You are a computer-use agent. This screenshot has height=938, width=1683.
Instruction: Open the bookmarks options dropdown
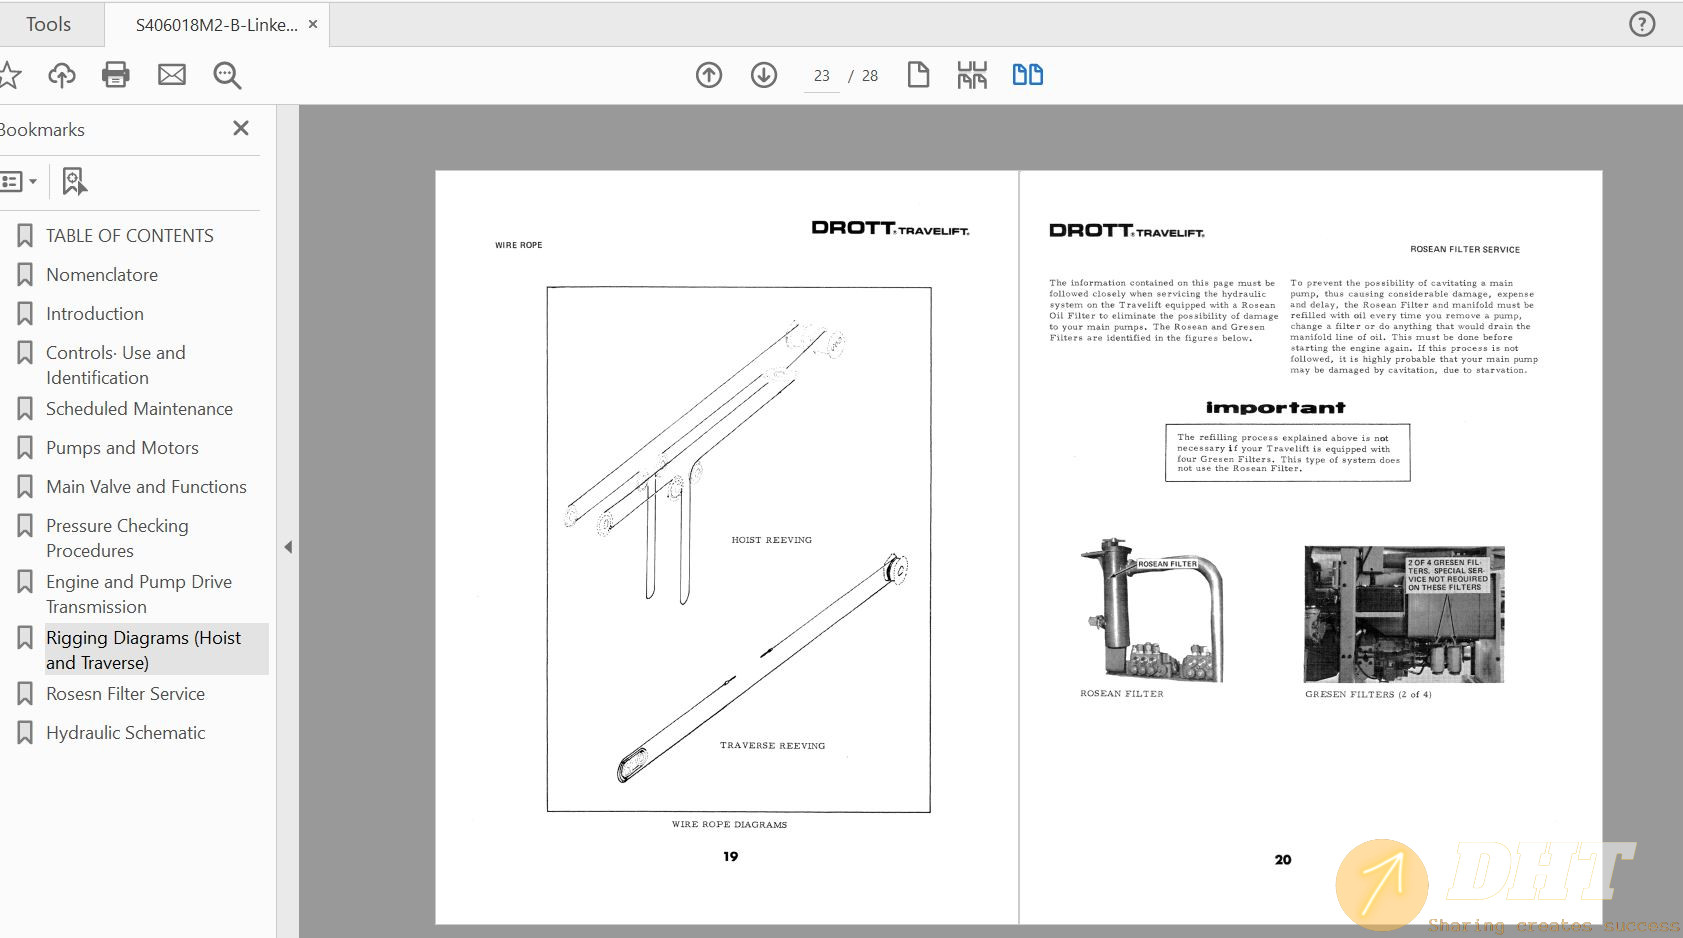tap(19, 181)
